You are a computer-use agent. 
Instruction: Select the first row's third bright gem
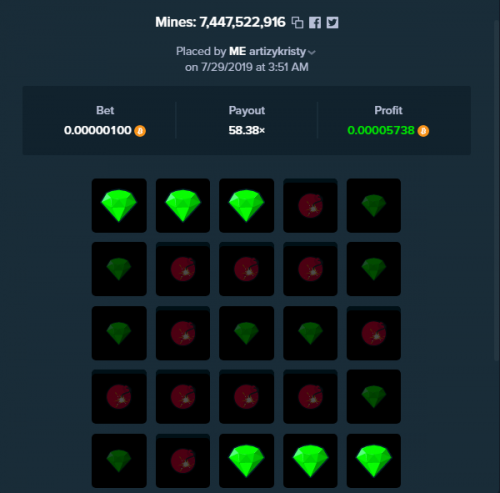[x=246, y=205]
